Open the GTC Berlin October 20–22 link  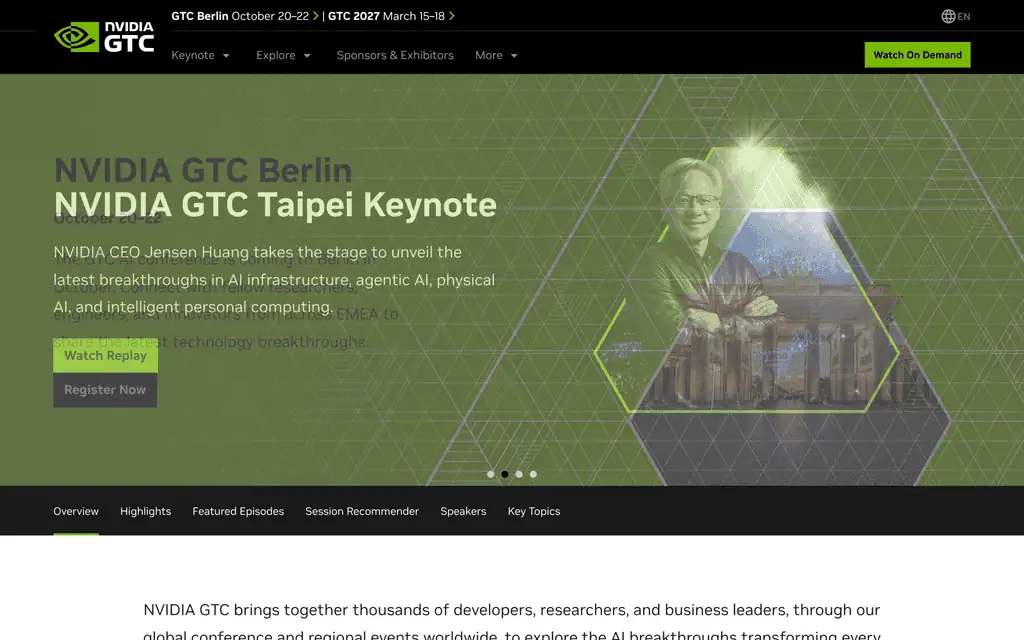[x=240, y=16]
